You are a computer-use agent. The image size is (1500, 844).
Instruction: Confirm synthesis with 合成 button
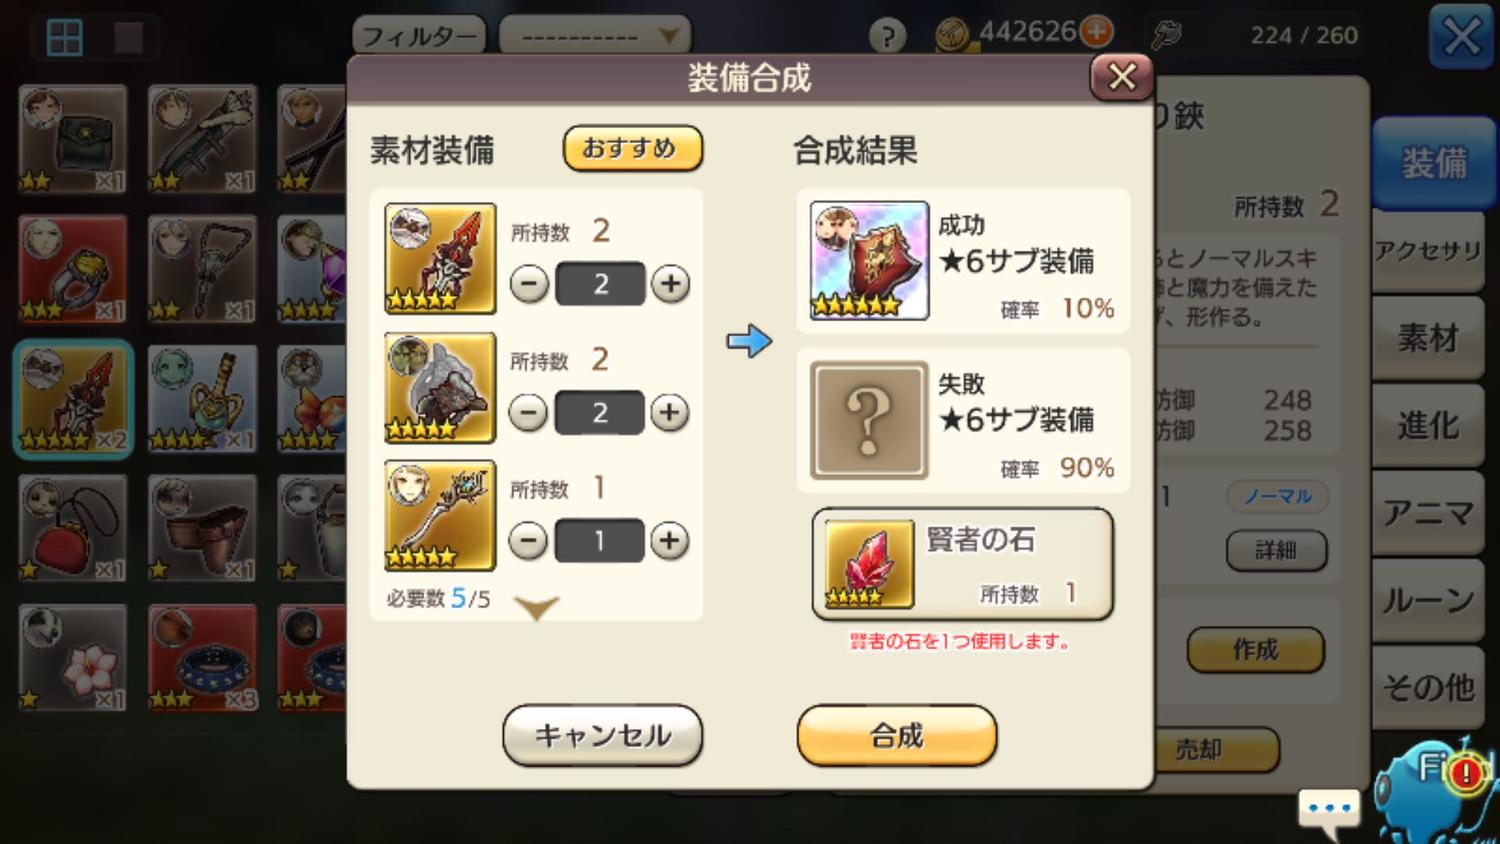[897, 736]
